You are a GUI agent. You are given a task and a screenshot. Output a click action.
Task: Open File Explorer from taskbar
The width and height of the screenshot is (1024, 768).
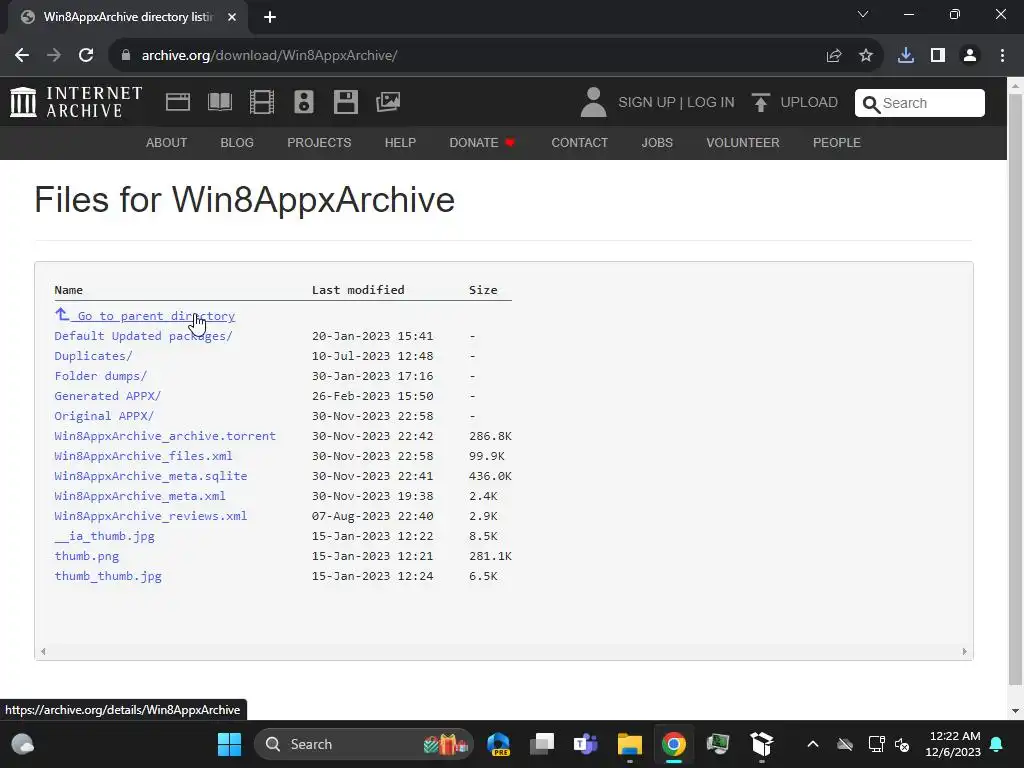coord(630,744)
